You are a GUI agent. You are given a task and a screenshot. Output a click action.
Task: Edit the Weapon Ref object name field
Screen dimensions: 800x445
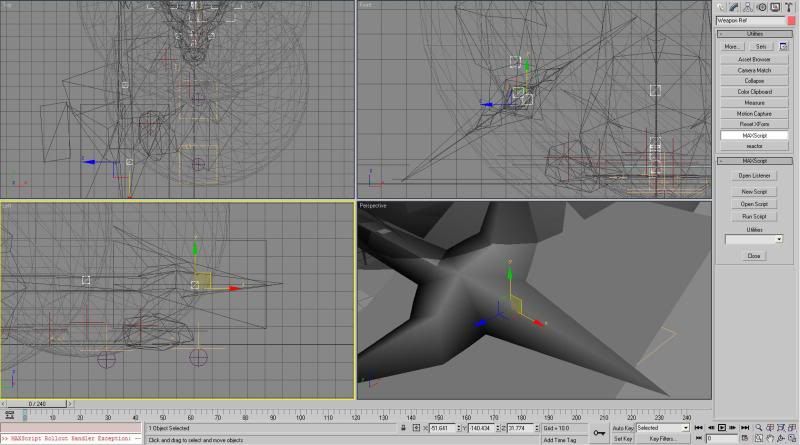coord(751,20)
